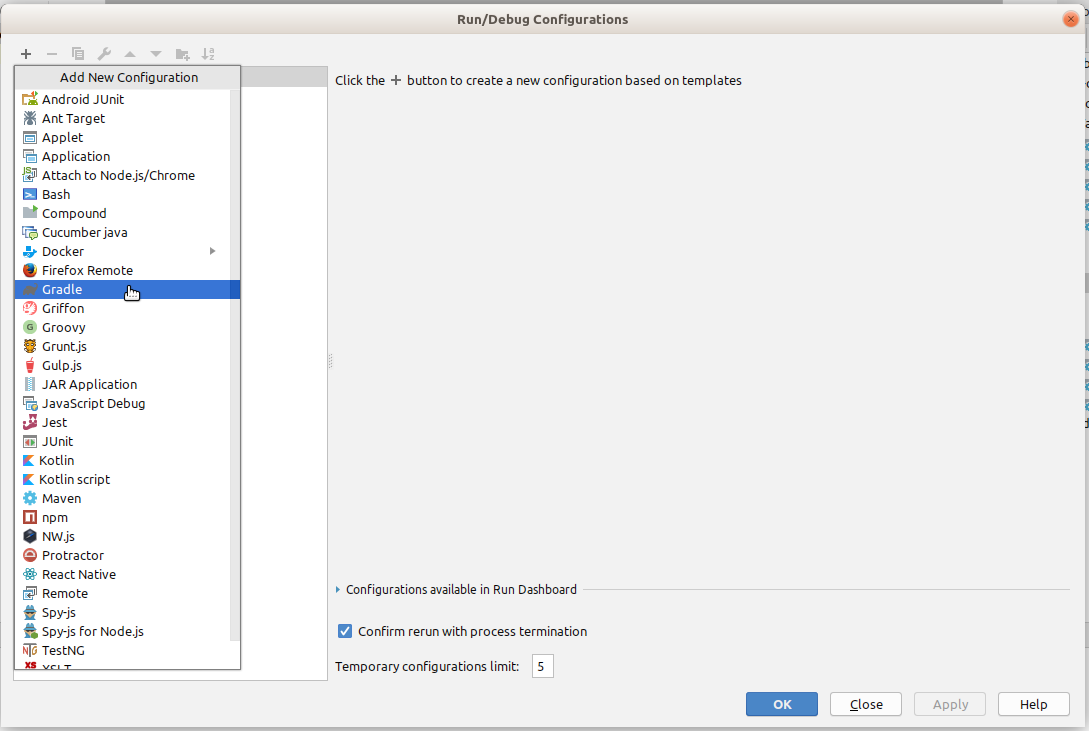Click the Ant Target spider icon
1089x731 pixels.
click(x=30, y=118)
